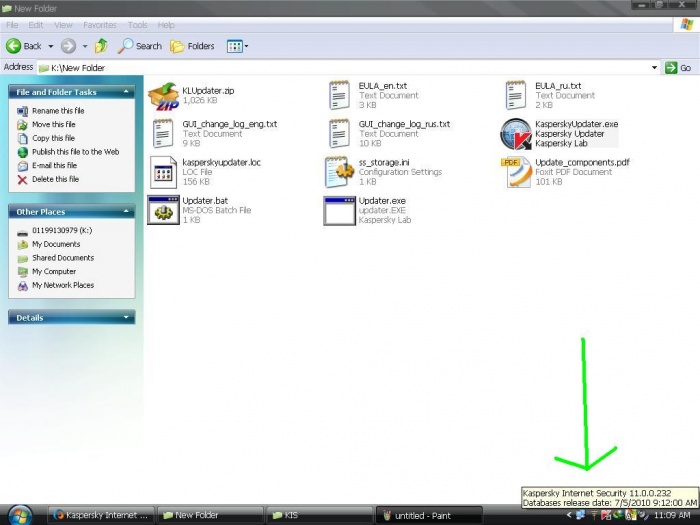Select the KLUpdater.zip archive icon

pyautogui.click(x=163, y=96)
